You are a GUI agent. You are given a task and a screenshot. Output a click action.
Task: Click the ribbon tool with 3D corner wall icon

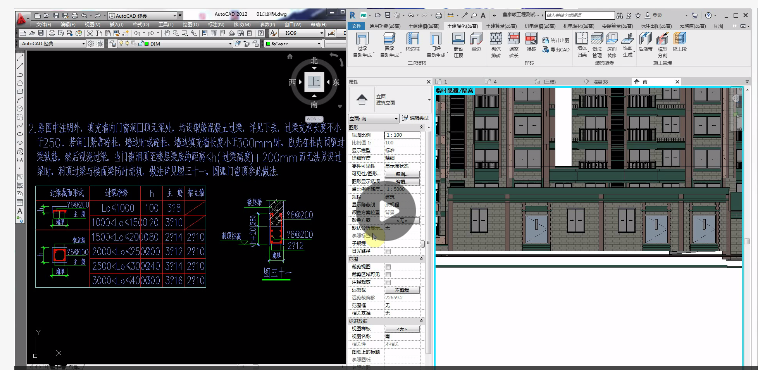pos(476,42)
